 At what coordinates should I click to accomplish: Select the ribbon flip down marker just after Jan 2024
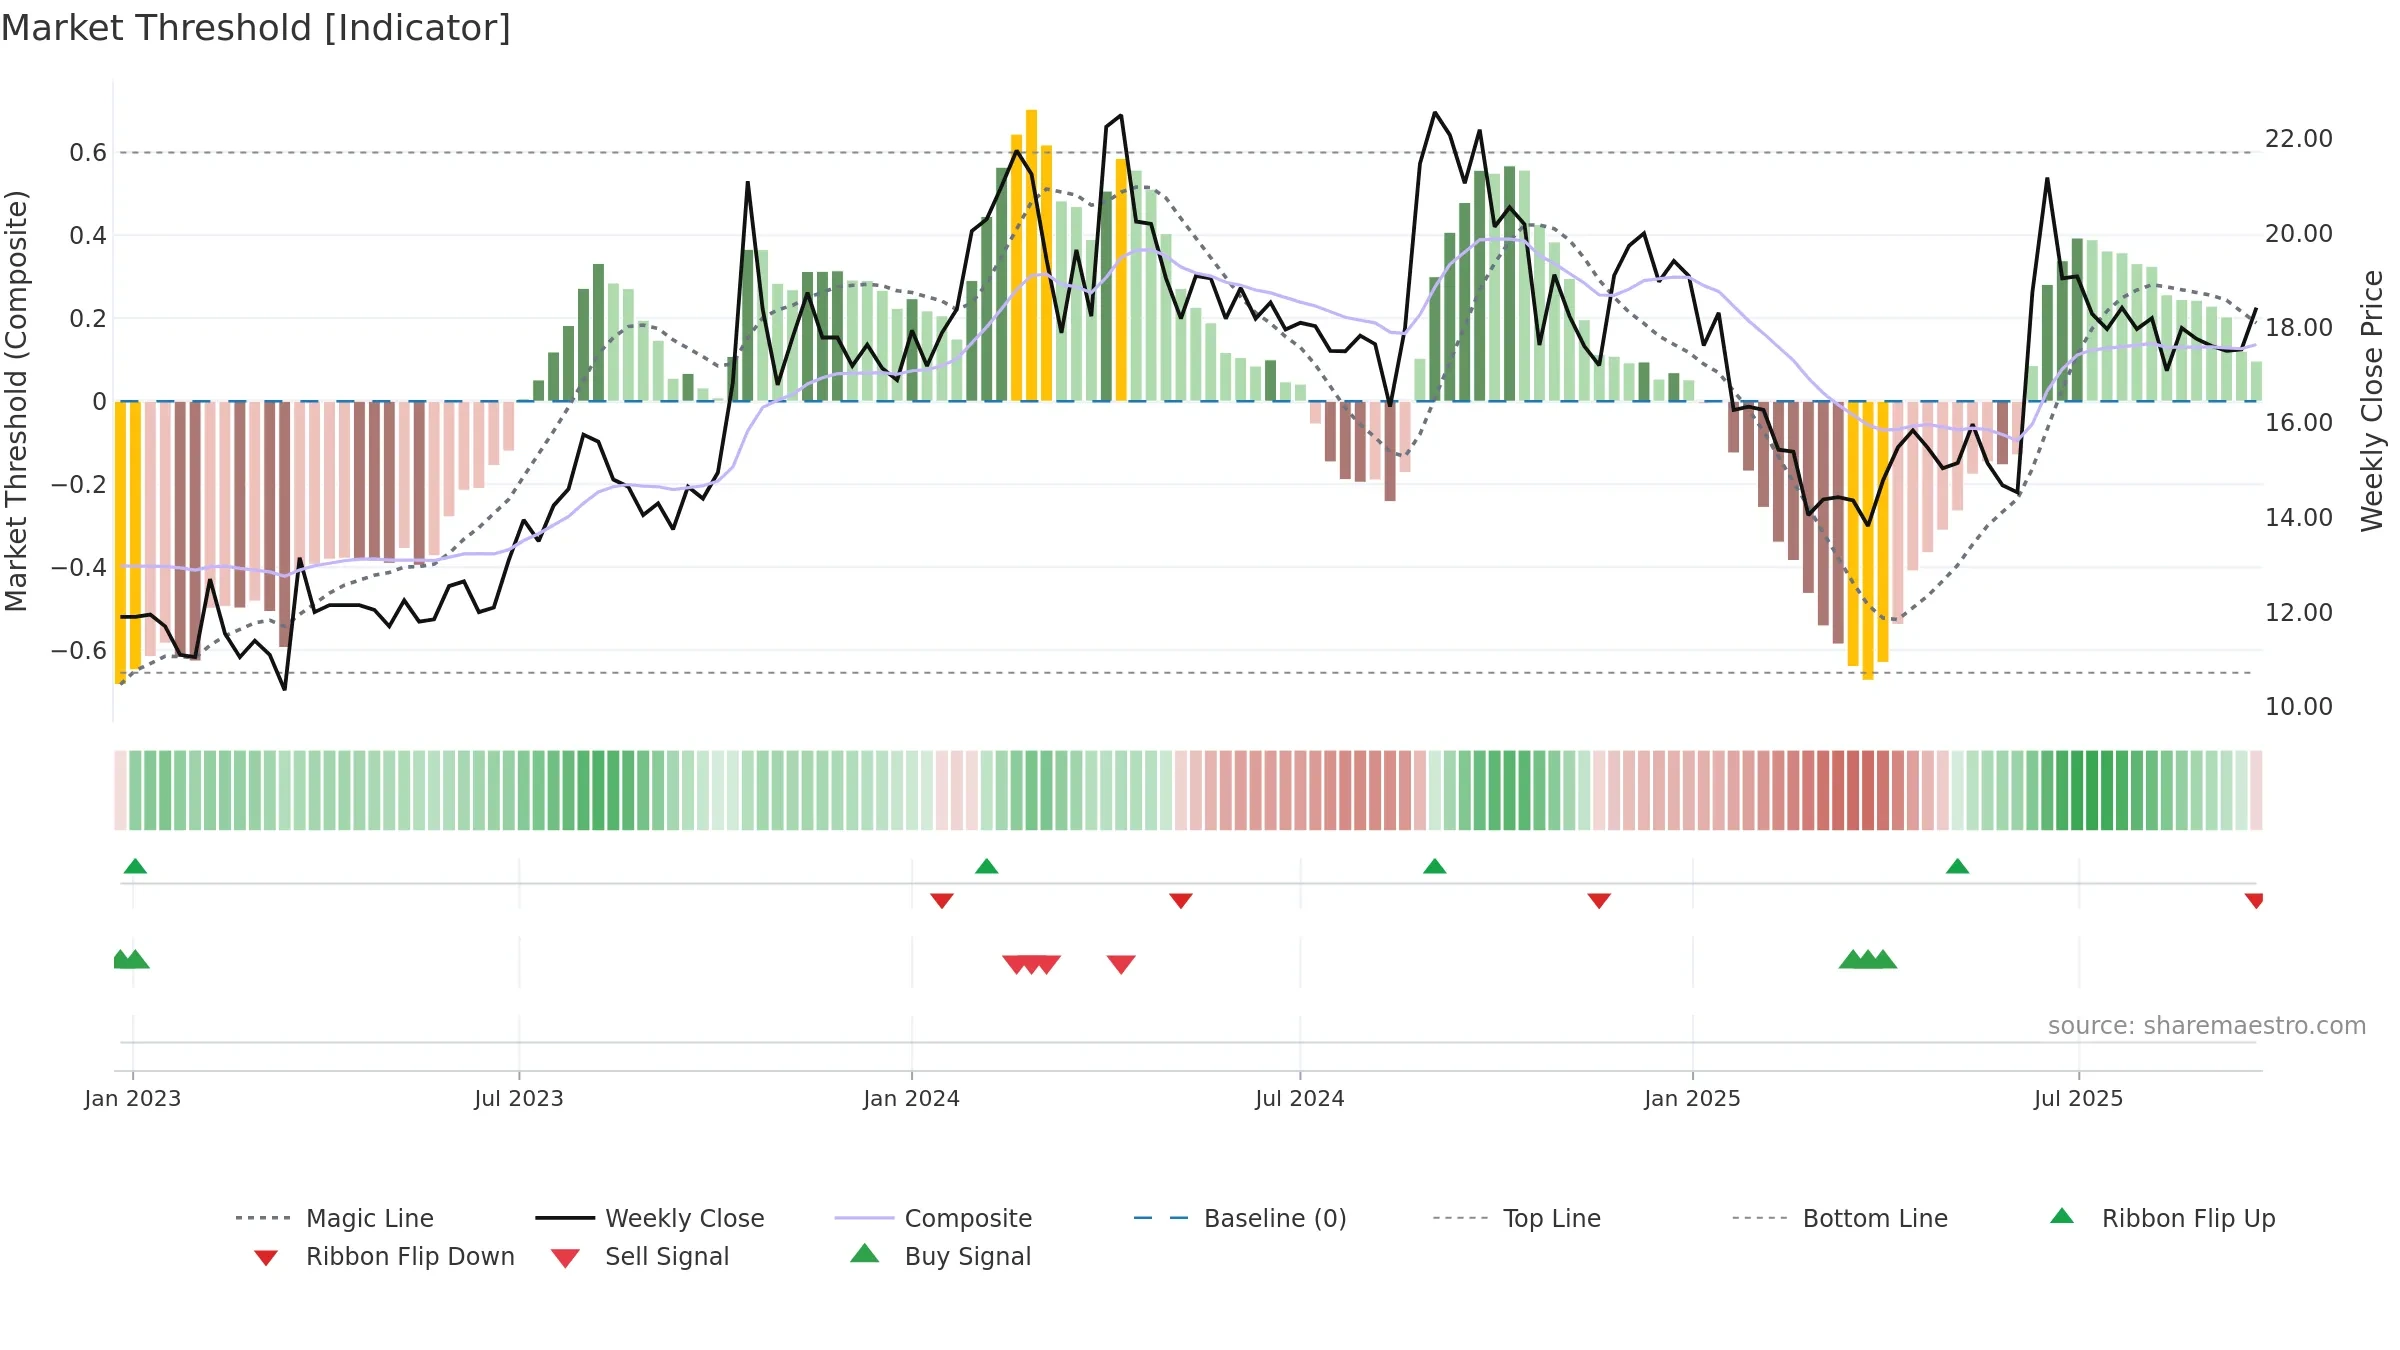[x=941, y=901]
